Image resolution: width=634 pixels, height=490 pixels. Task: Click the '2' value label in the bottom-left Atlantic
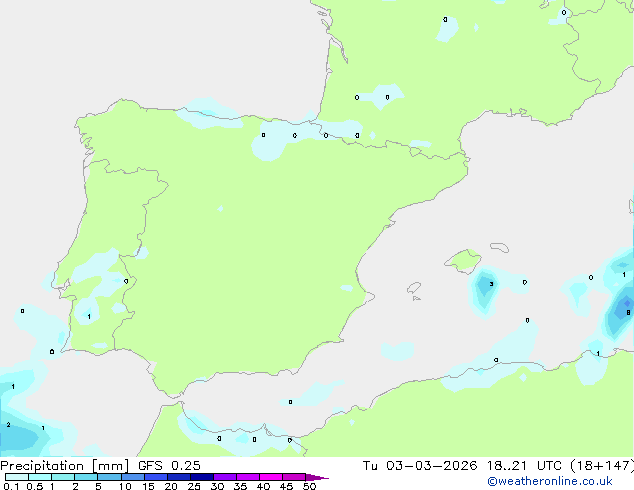click(x=8, y=425)
